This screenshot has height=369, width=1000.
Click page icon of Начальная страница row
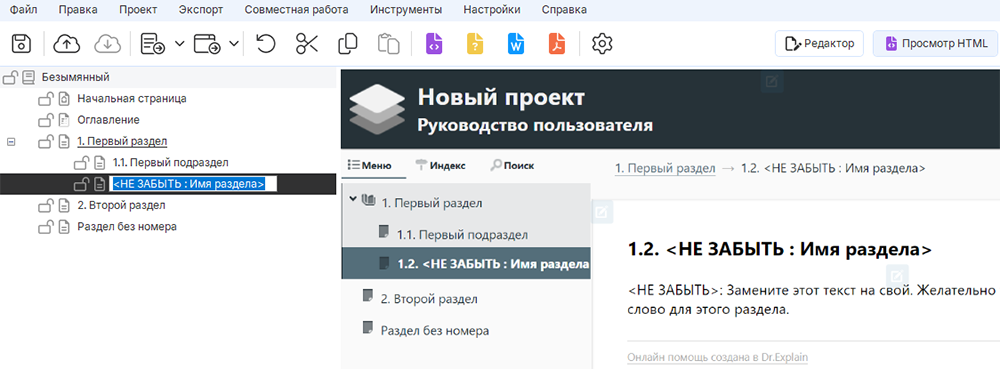pyautogui.click(x=64, y=99)
